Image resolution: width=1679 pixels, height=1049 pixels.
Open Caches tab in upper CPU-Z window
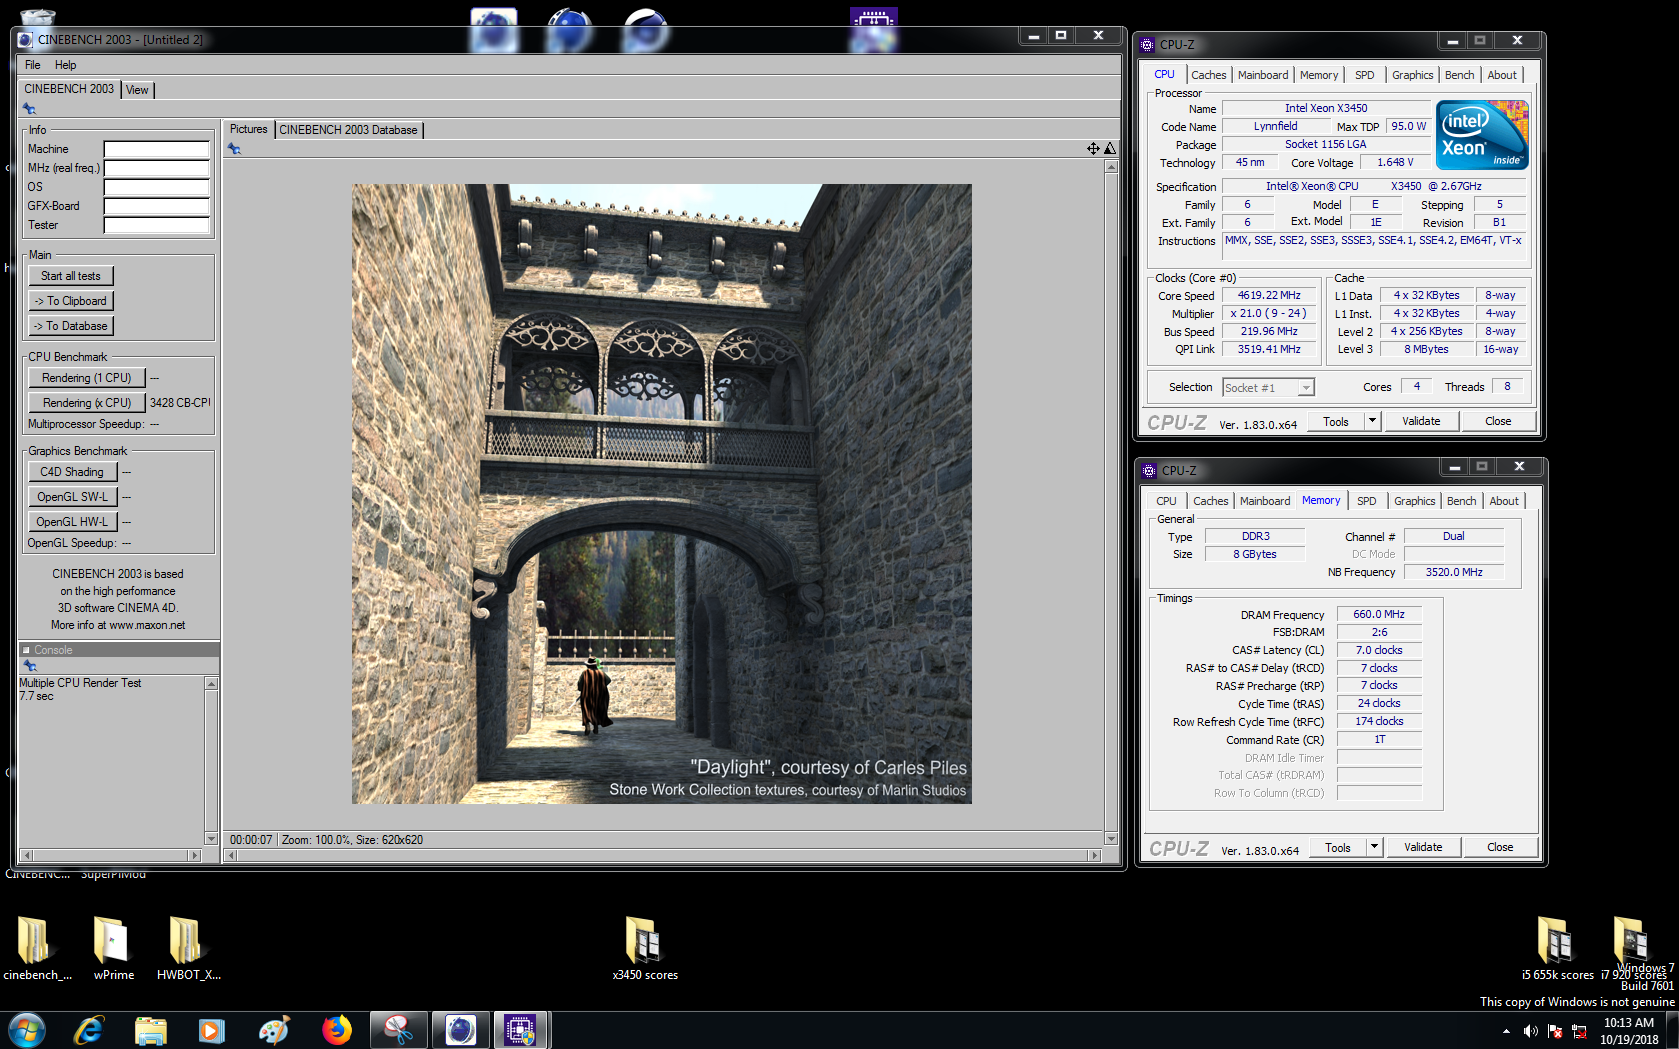1208,75
